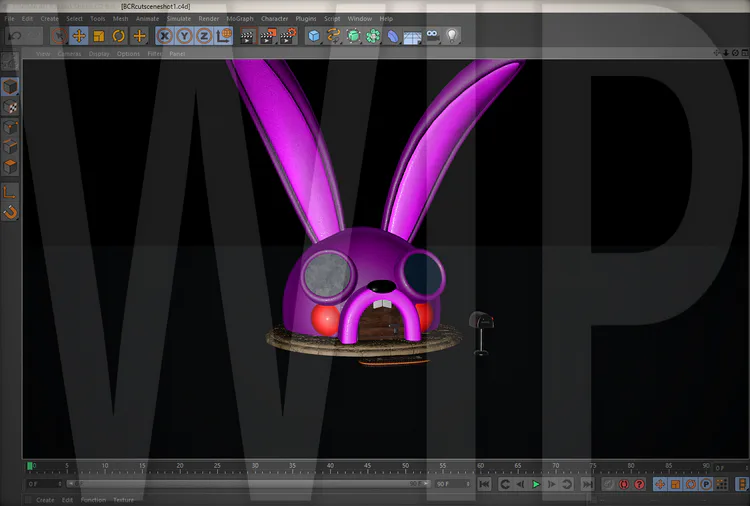The image size is (750, 506).
Task: Toggle the Z axis lock
Action: tap(204, 36)
